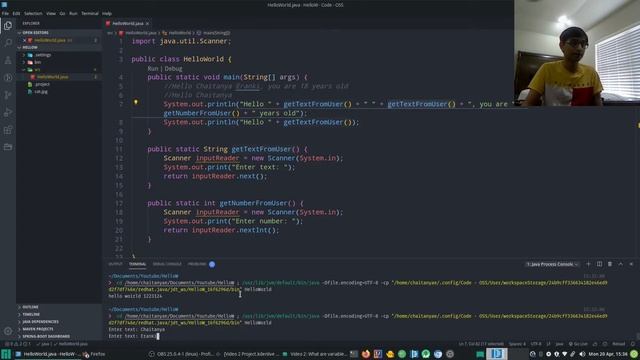Viewport: 640px width, 360px height.
Task: Close the HelloWorld.java editor tab
Action: 147,24
